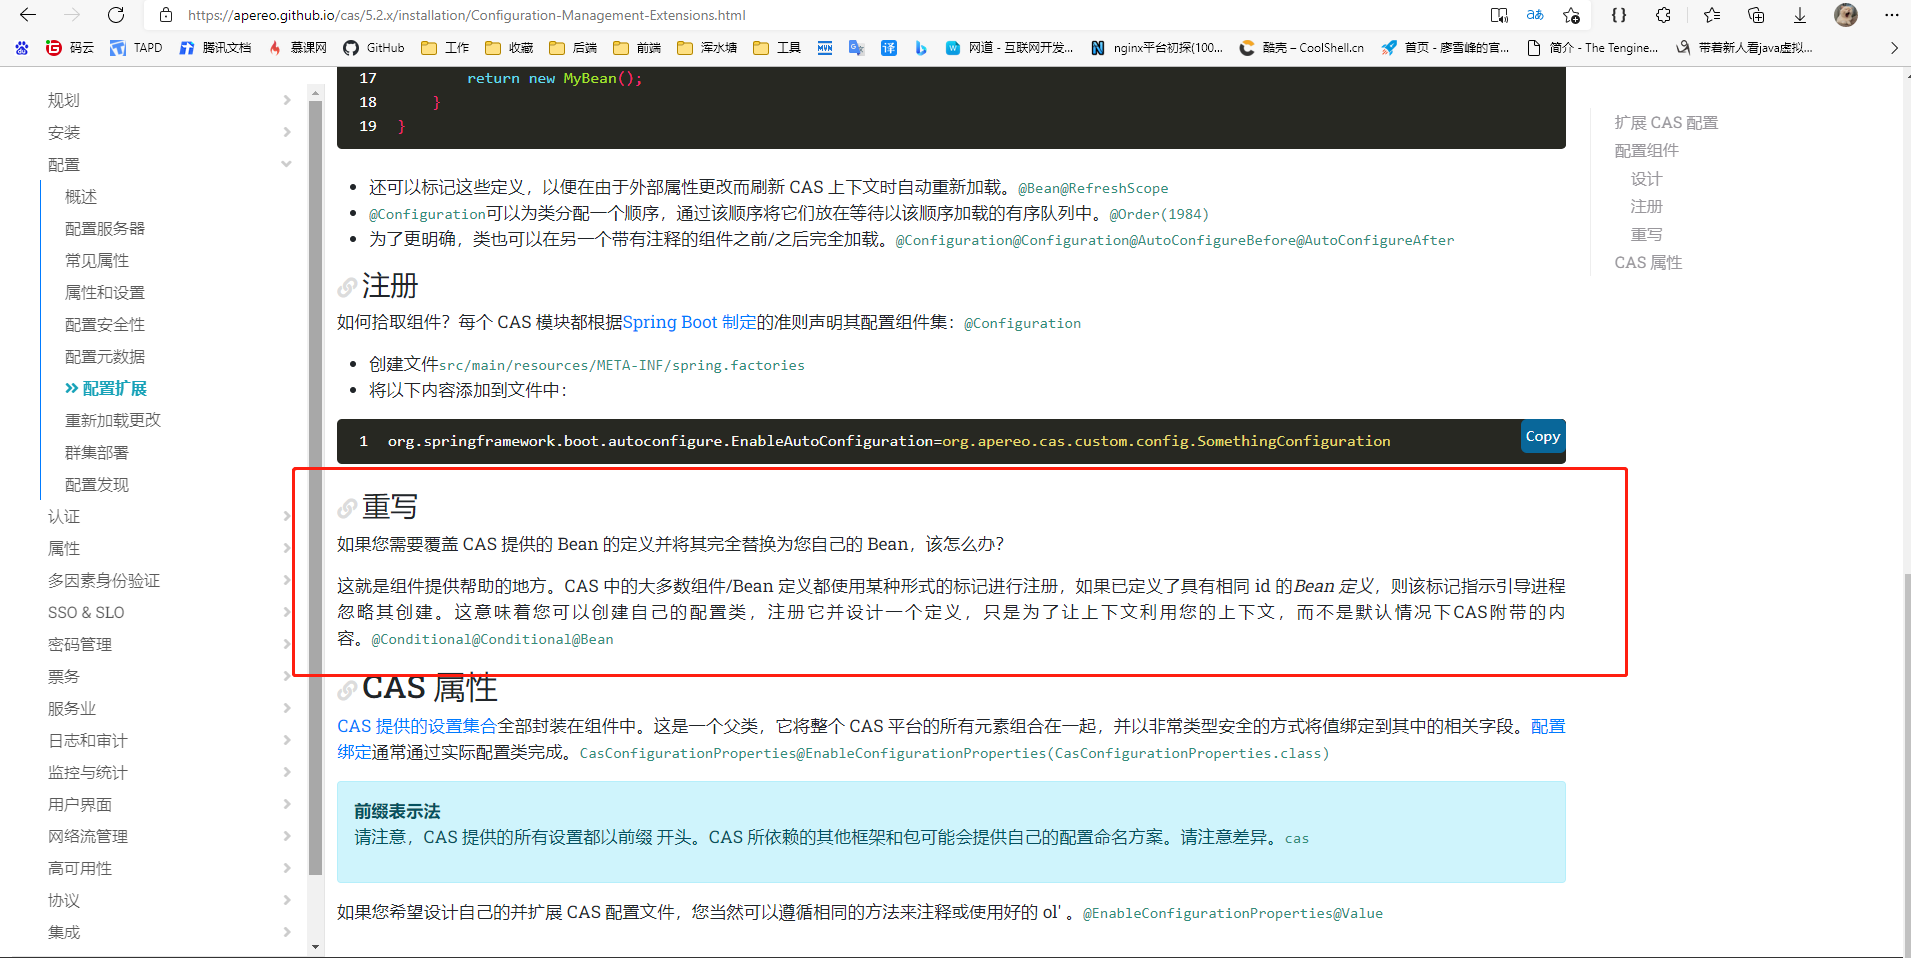Open the 后端 bookmarks folder
The image size is (1911, 958).
click(x=573, y=47)
